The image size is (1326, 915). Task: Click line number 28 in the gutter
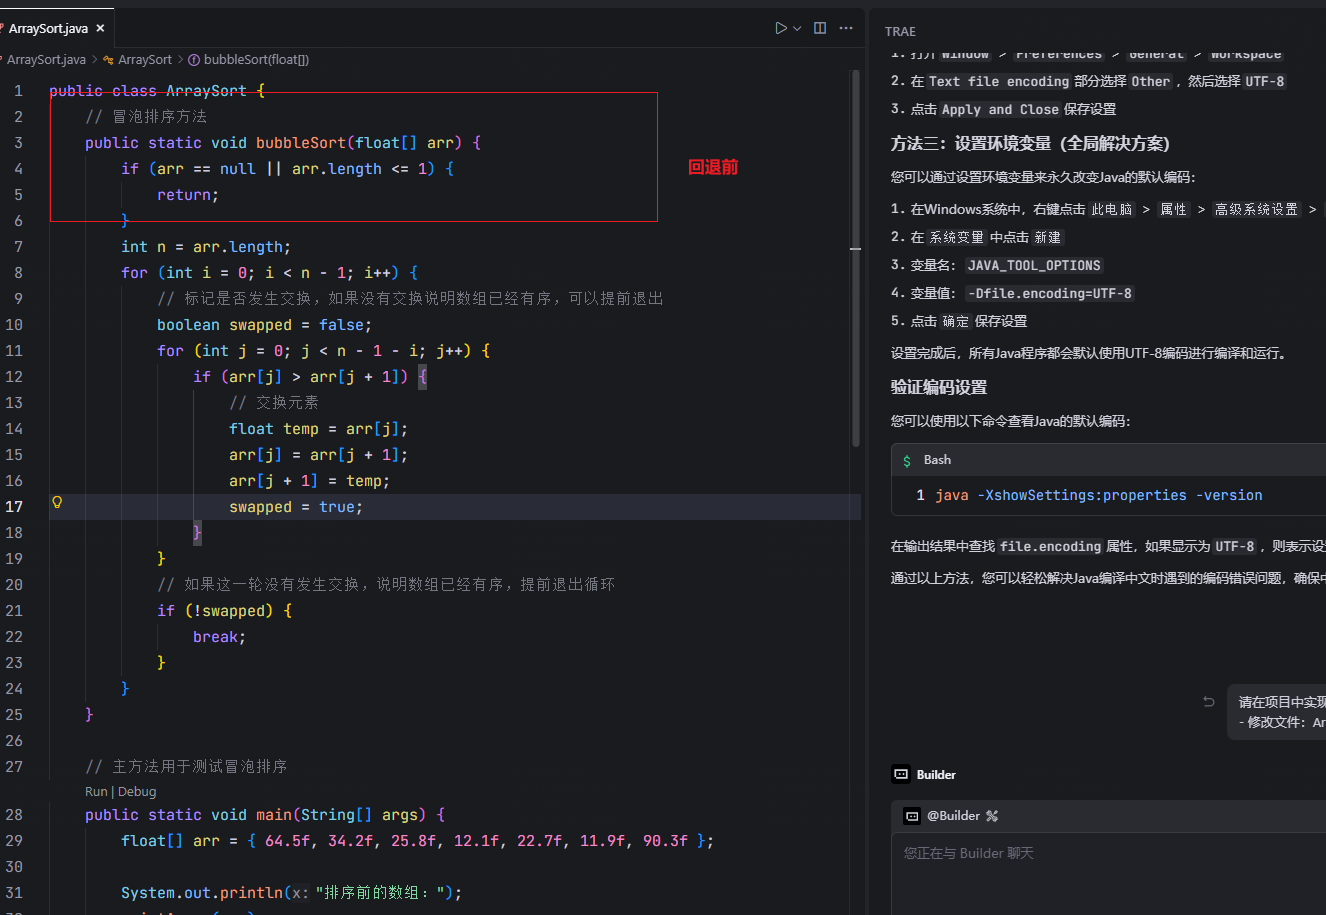14,815
